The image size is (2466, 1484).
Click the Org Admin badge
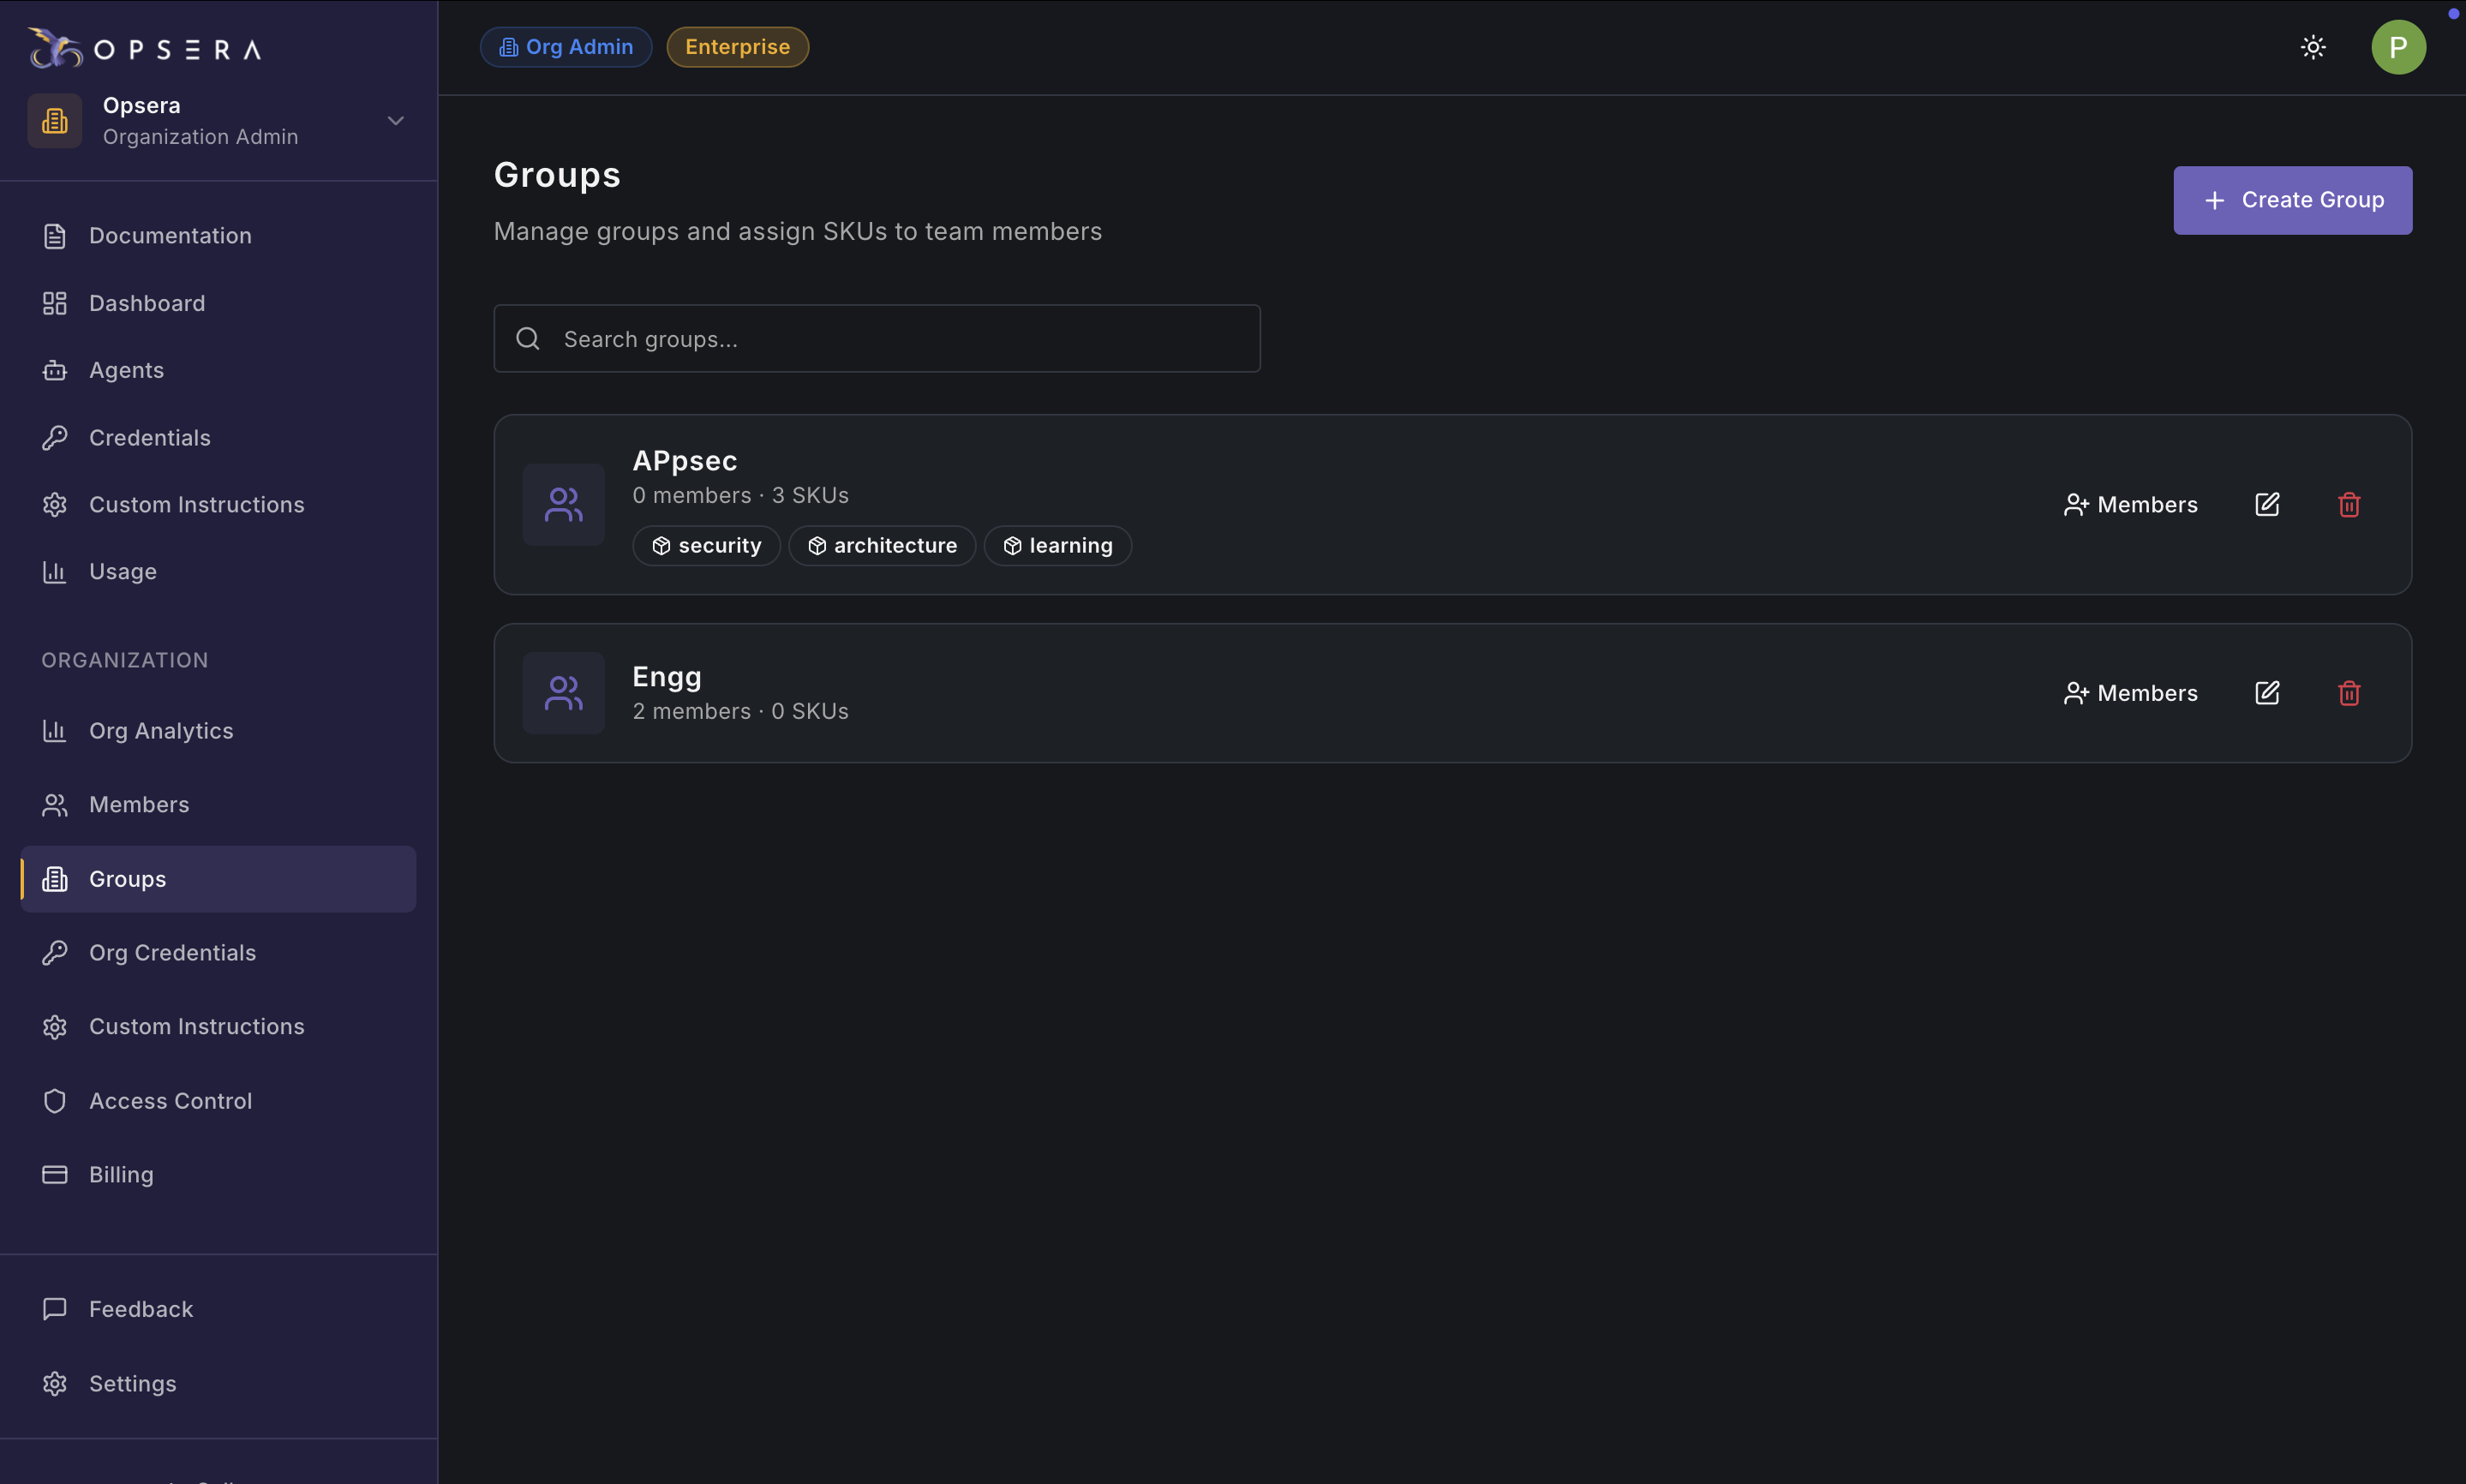pos(566,47)
